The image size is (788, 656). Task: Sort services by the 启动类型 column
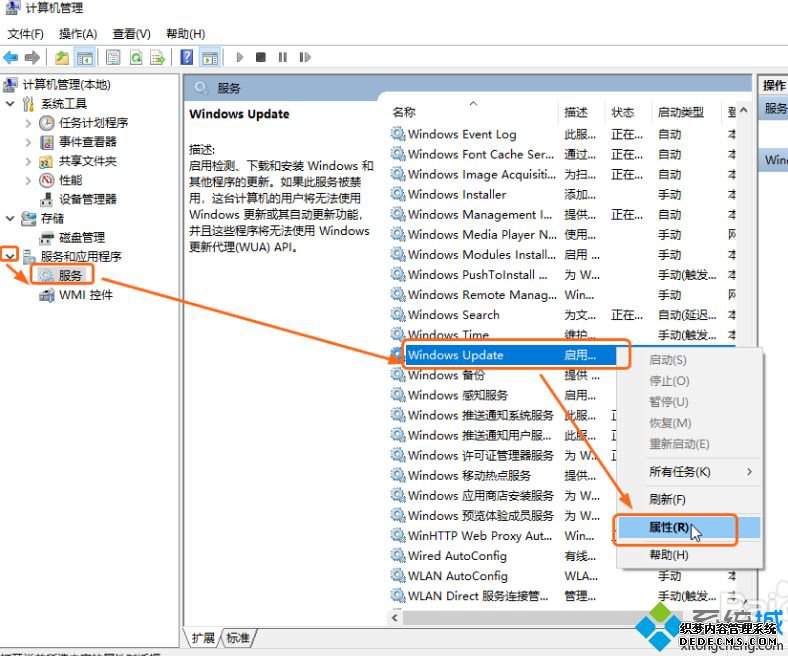(680, 112)
